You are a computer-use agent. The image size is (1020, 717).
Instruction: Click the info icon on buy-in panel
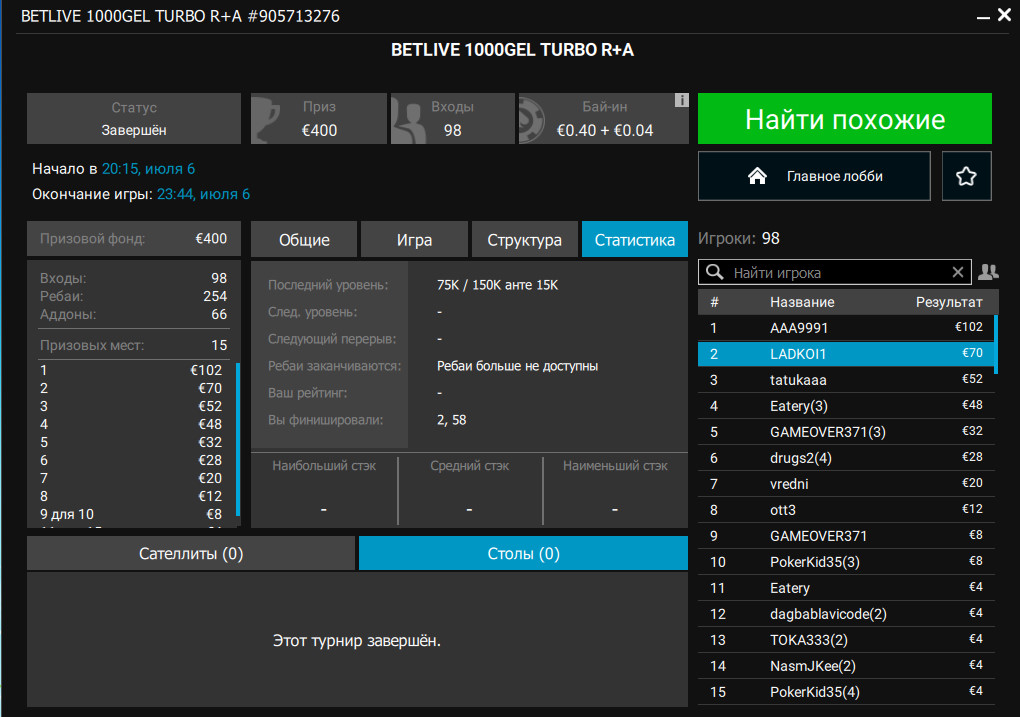[x=681, y=100]
